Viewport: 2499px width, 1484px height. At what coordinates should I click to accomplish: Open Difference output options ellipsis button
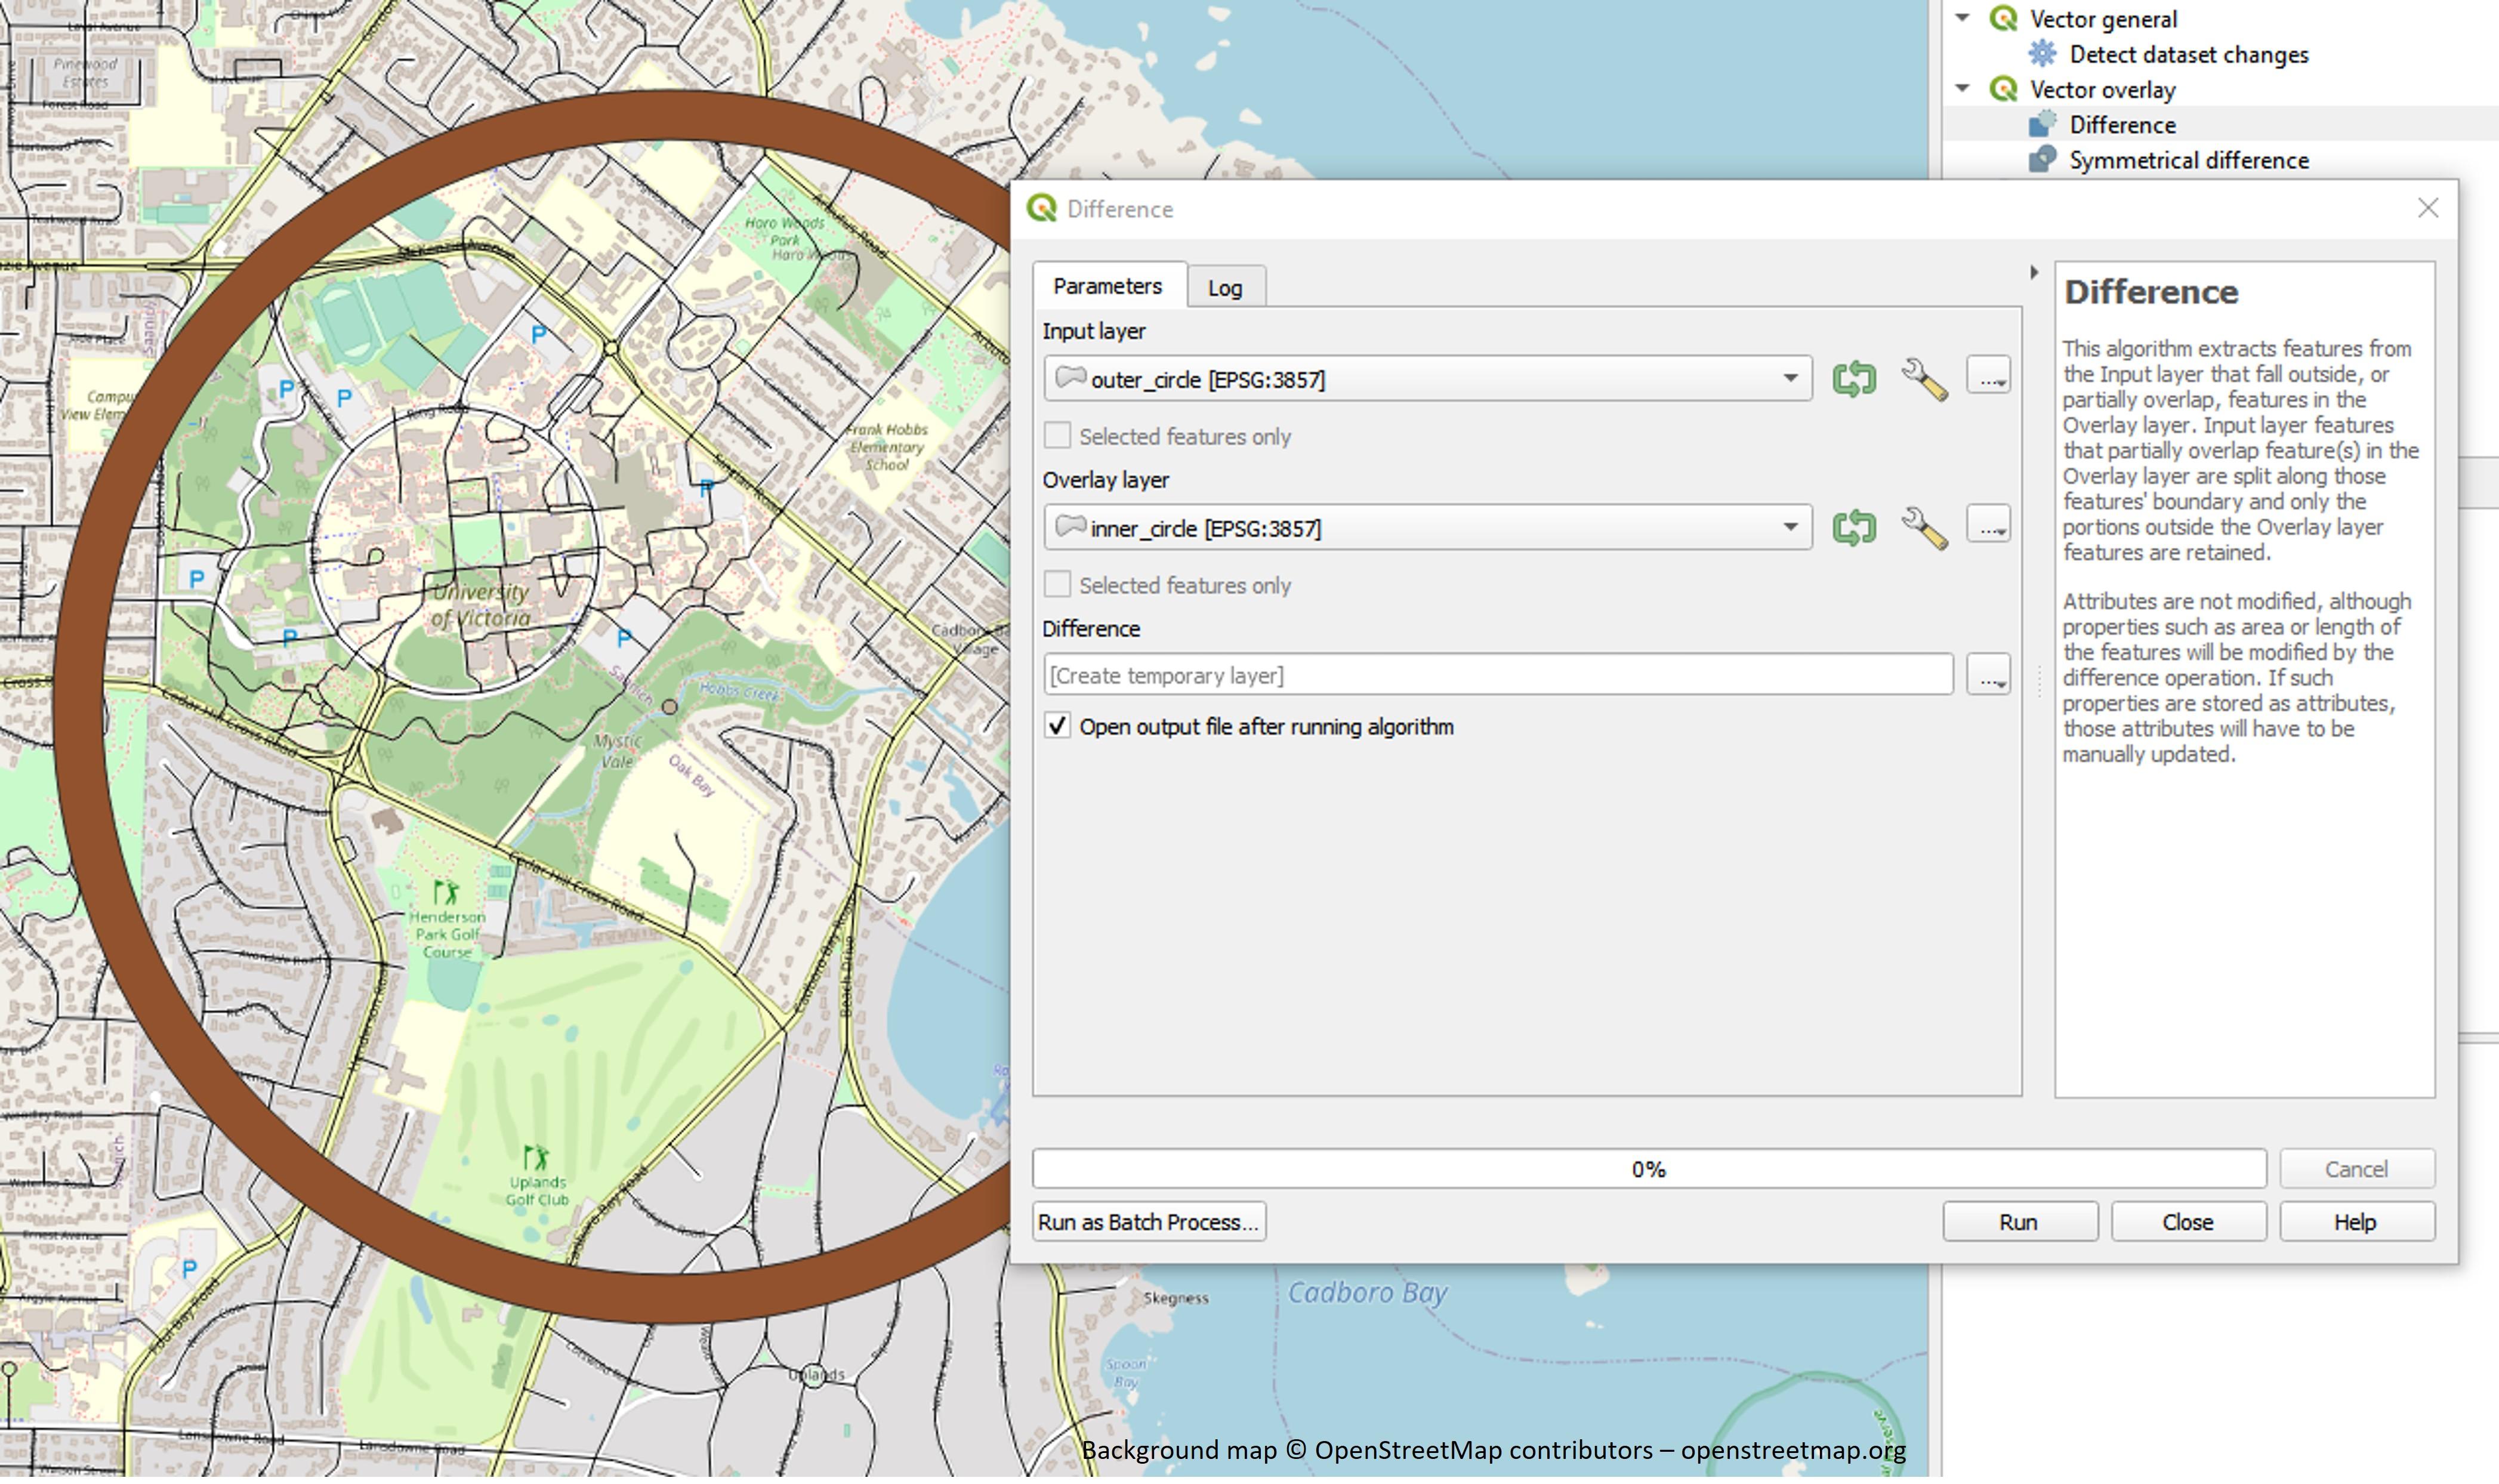click(x=1988, y=675)
